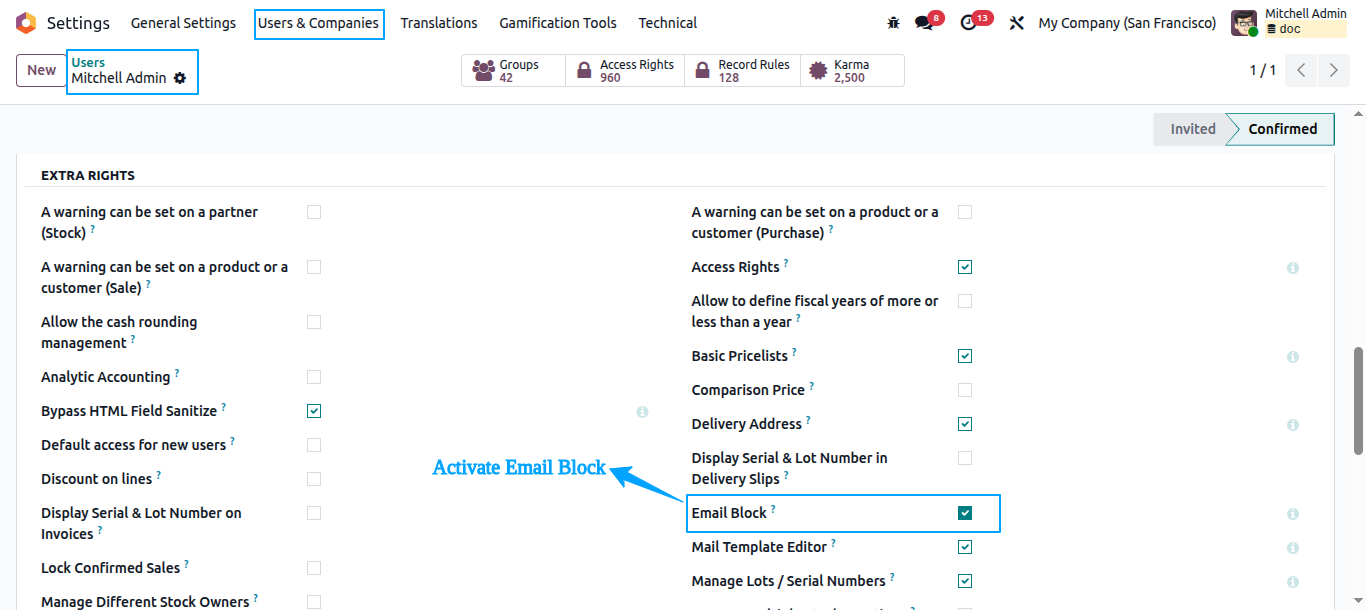Image resolution: width=1366 pixels, height=610 pixels.
Task: Click the info icon beside Access Rights
Action: coord(1293,268)
